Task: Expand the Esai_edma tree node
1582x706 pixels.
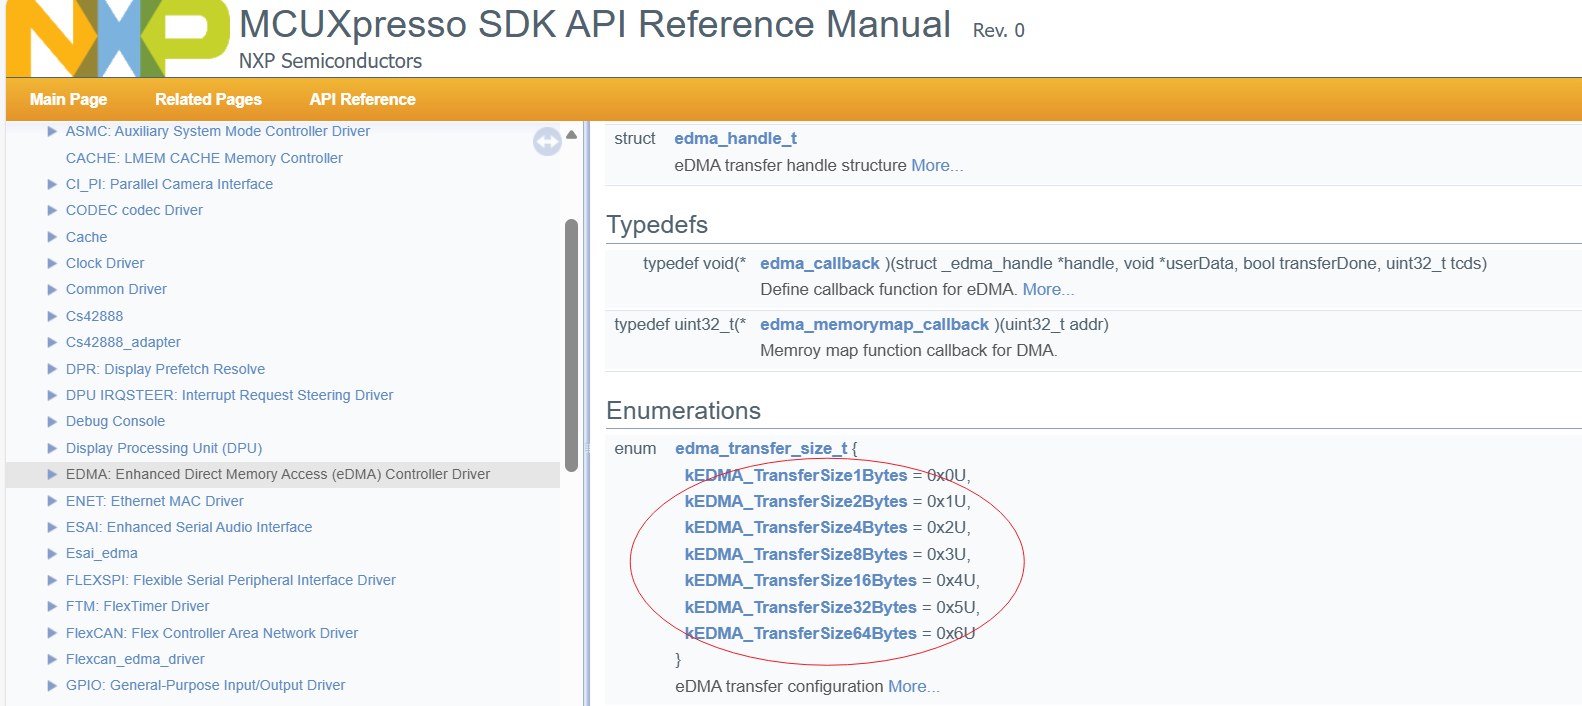Action: tap(52, 553)
